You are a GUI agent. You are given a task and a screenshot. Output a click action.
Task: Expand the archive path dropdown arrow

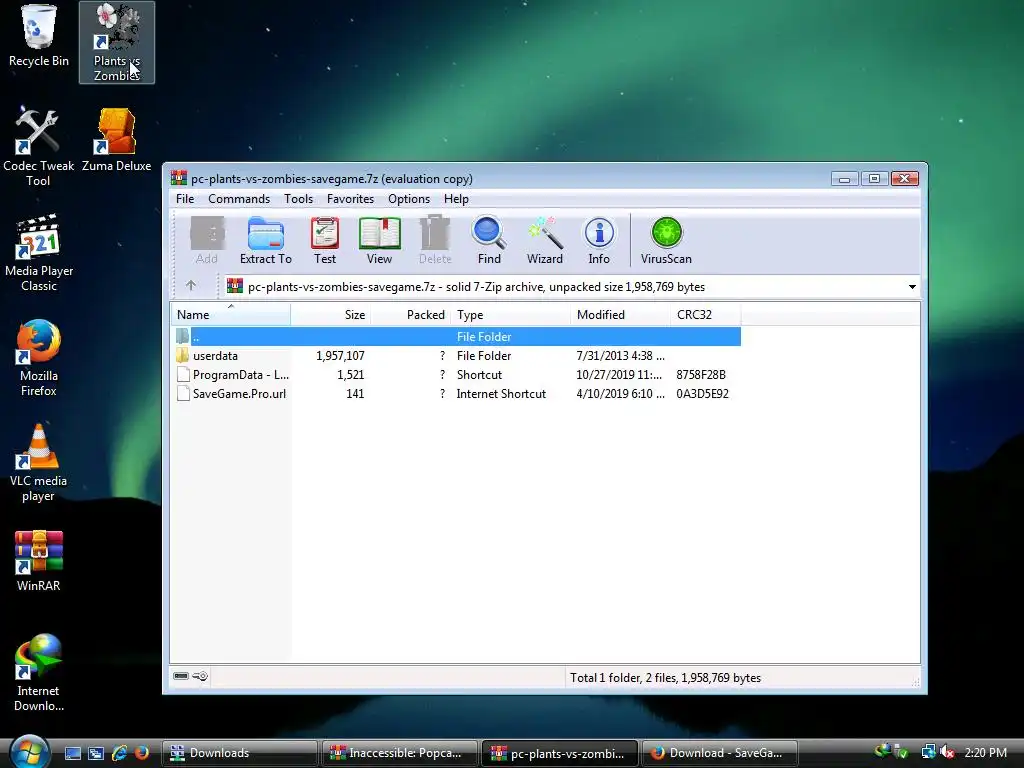[x=912, y=287]
